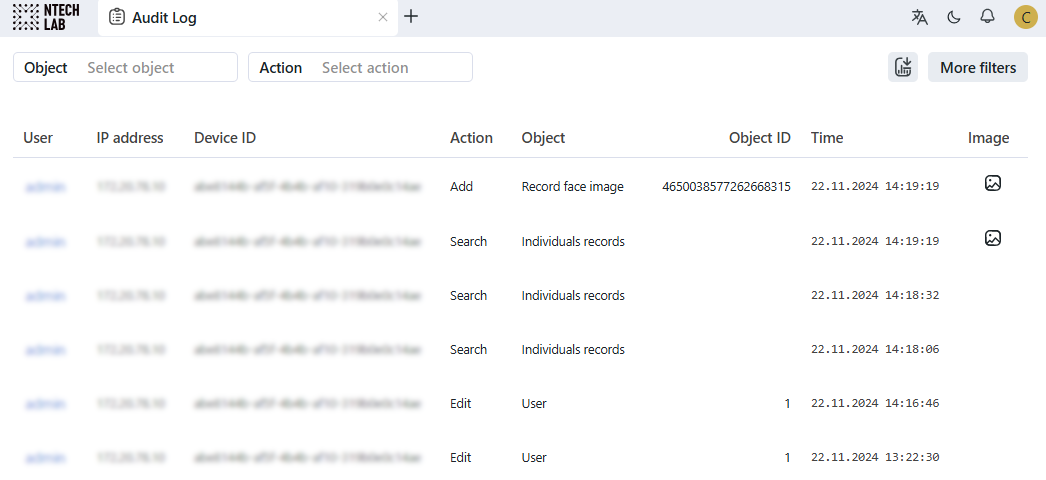Image resolution: width=1046 pixels, height=480 pixels.
Task: Select object ID 4650038577262668315
Action: click(726, 187)
